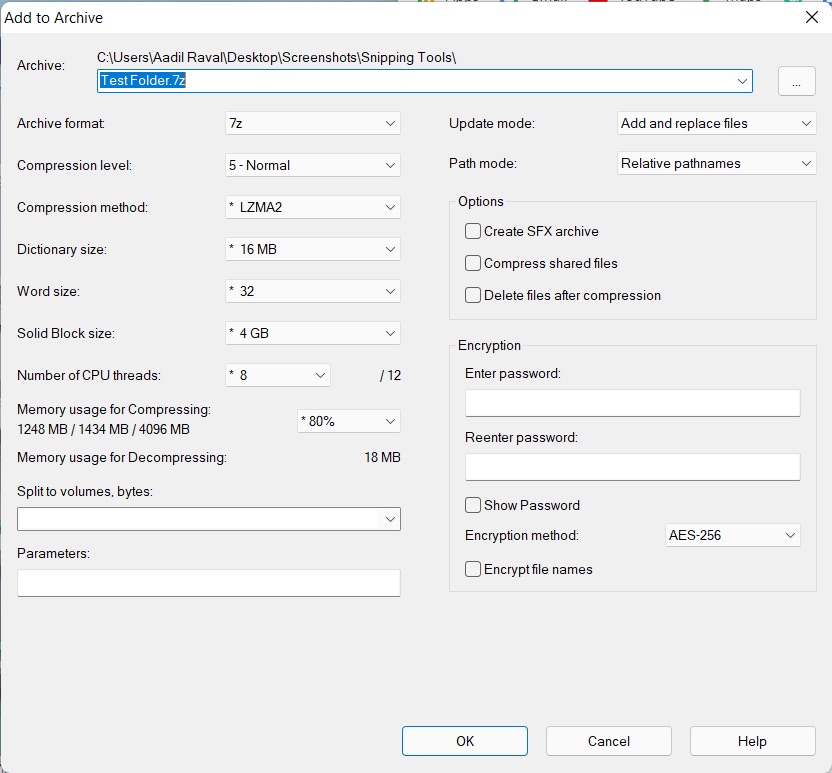Open Help for archive options

752,741
